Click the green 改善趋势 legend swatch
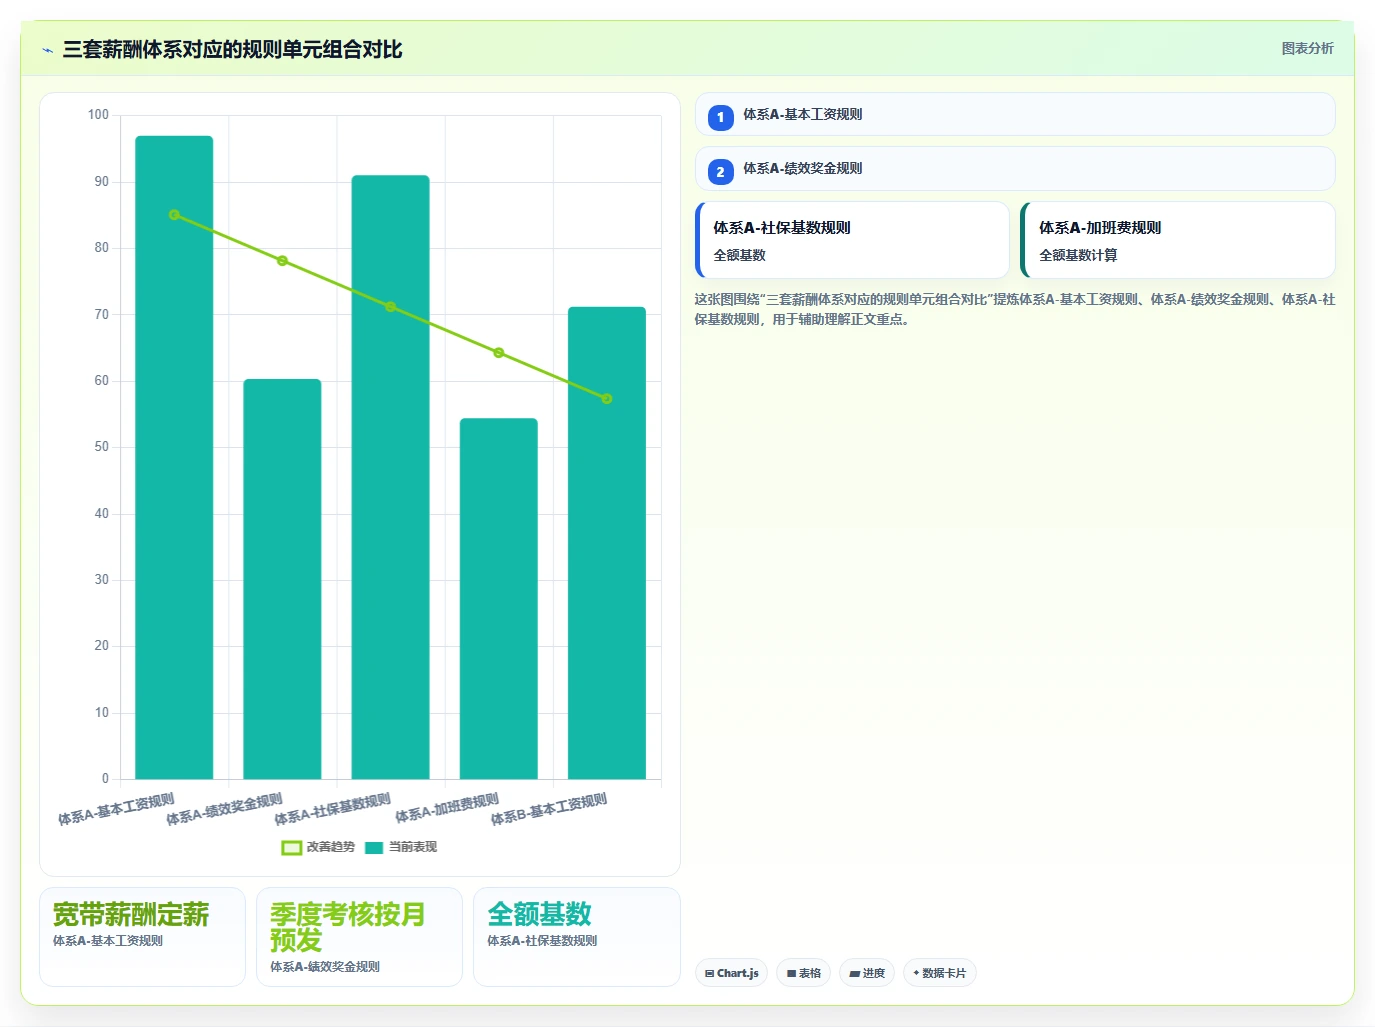Viewport: 1375px width, 1027px height. [292, 847]
